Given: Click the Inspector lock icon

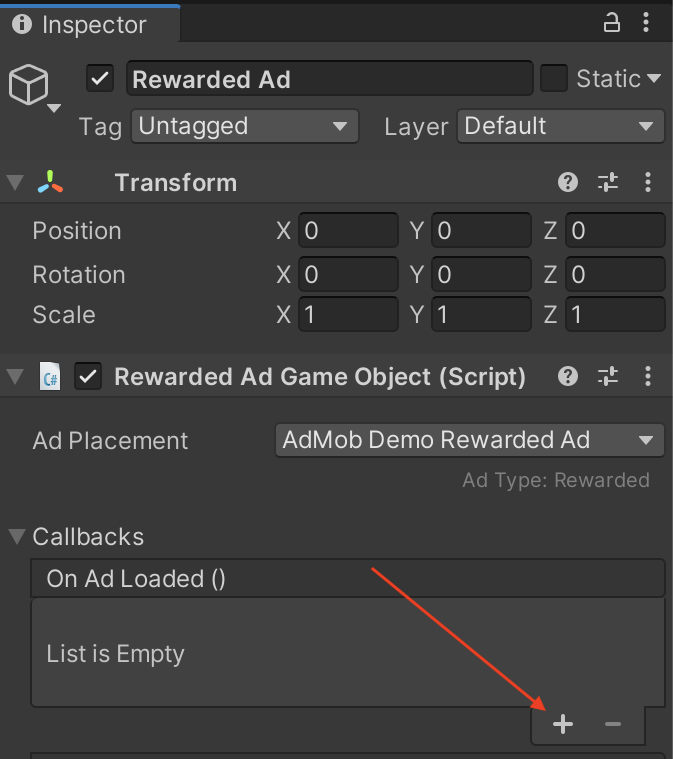Looking at the screenshot, I should [612, 23].
